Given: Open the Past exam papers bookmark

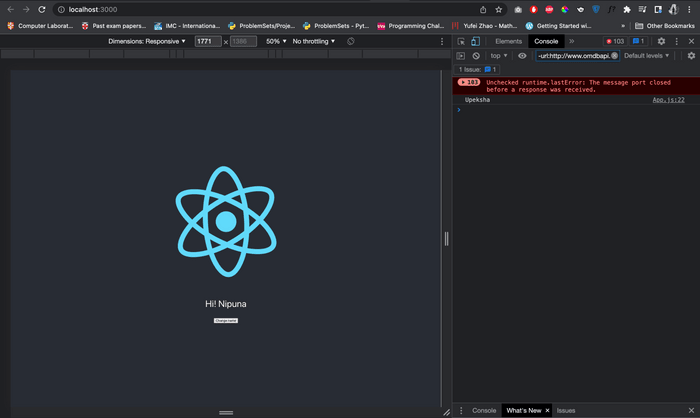Looking at the screenshot, I should coord(114,26).
